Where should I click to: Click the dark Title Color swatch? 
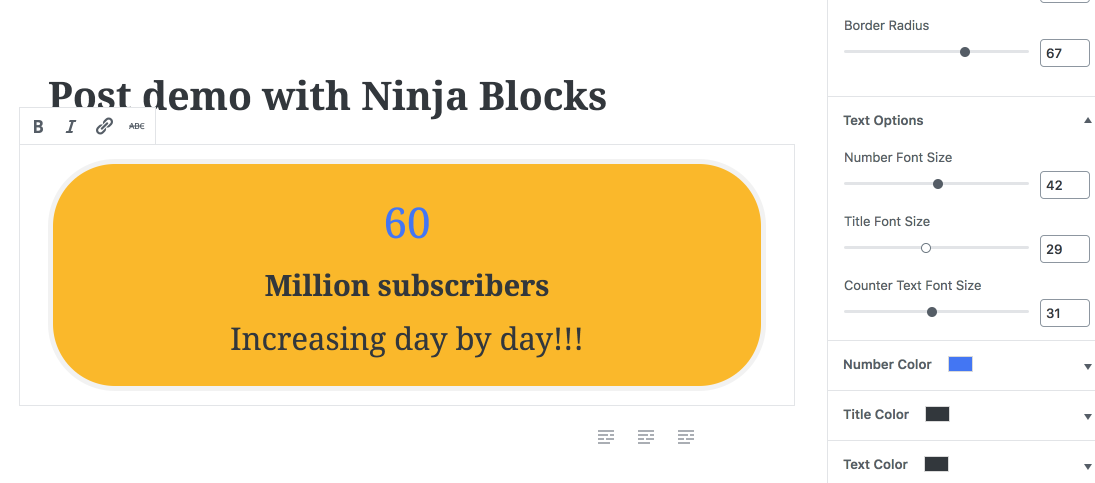[937, 415]
